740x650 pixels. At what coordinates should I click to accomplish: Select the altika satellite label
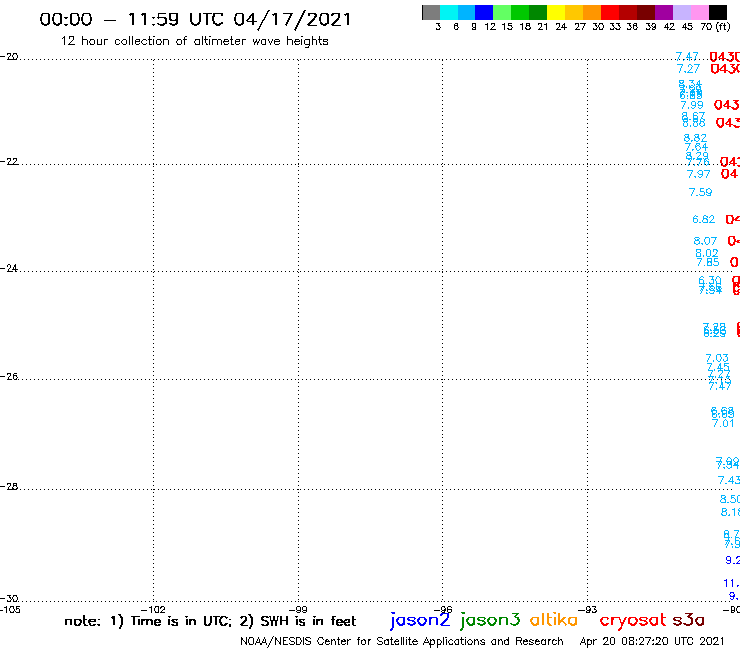(554, 619)
